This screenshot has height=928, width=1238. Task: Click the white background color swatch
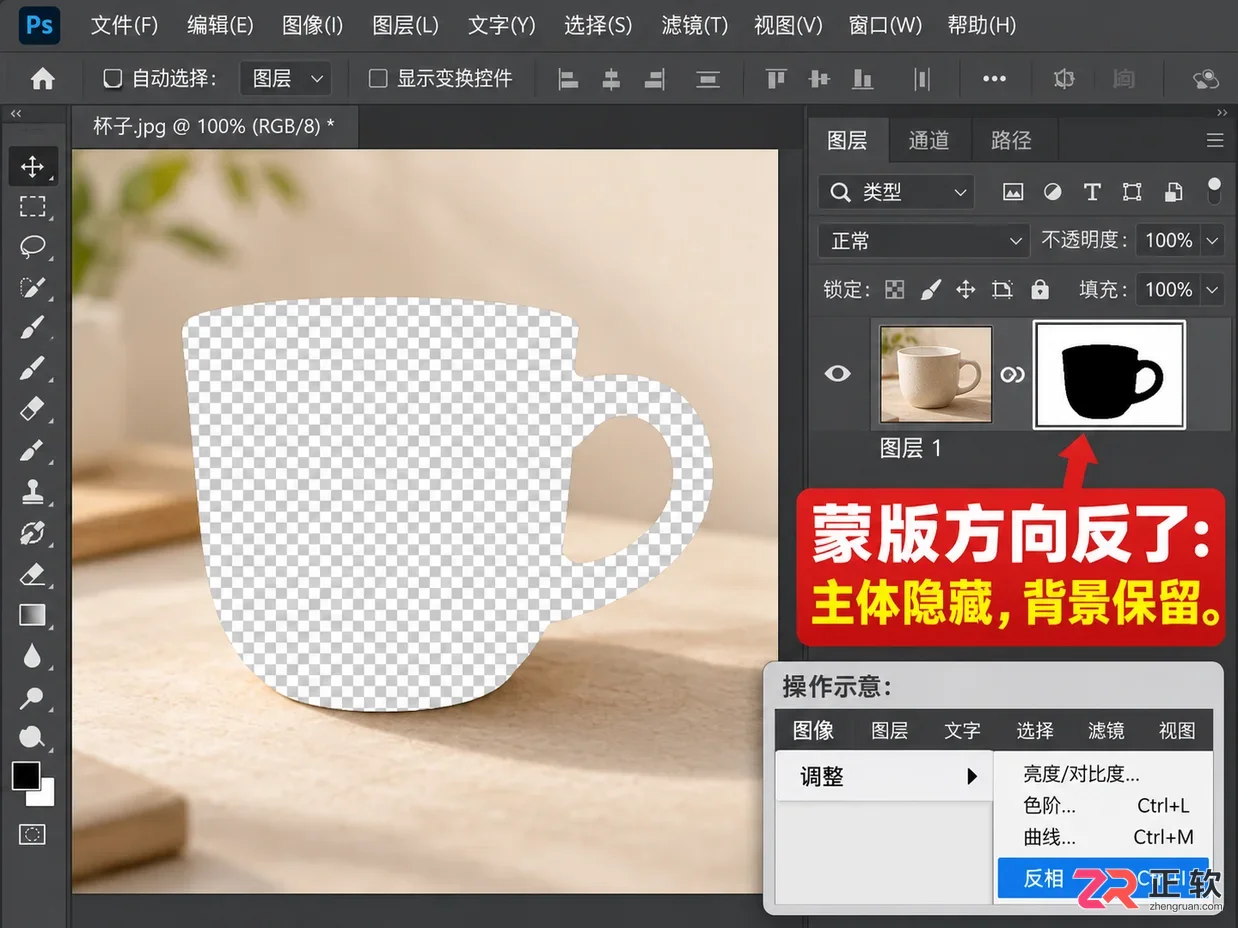tap(45, 796)
